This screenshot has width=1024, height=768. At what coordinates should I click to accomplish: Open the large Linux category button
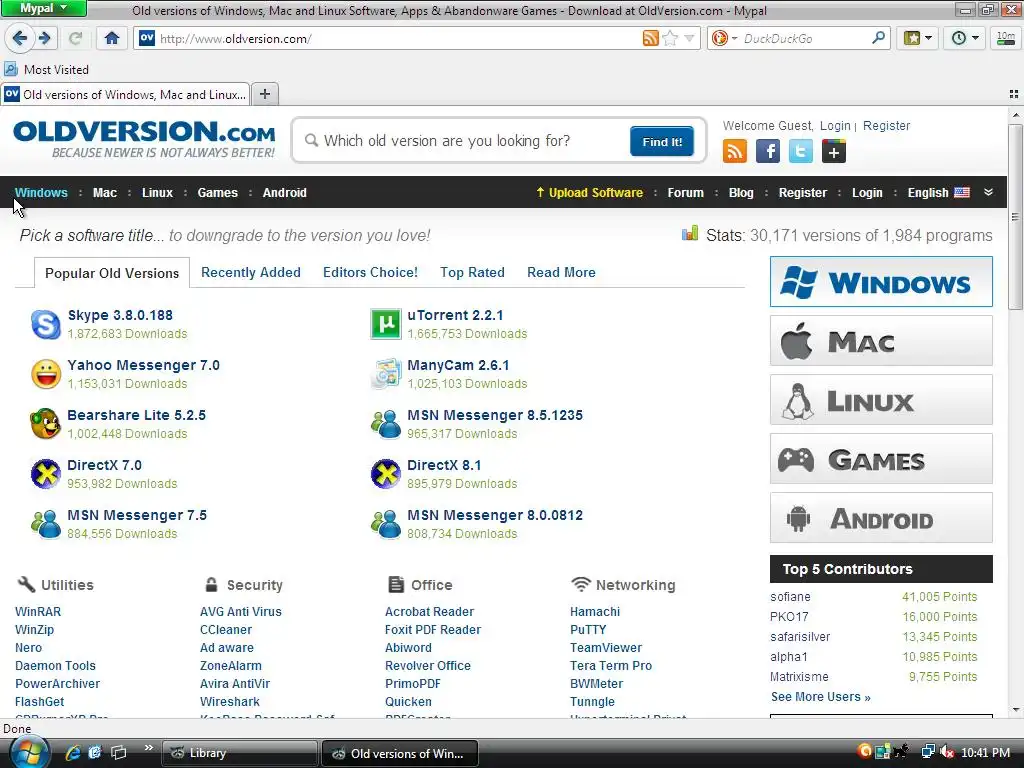(x=881, y=400)
